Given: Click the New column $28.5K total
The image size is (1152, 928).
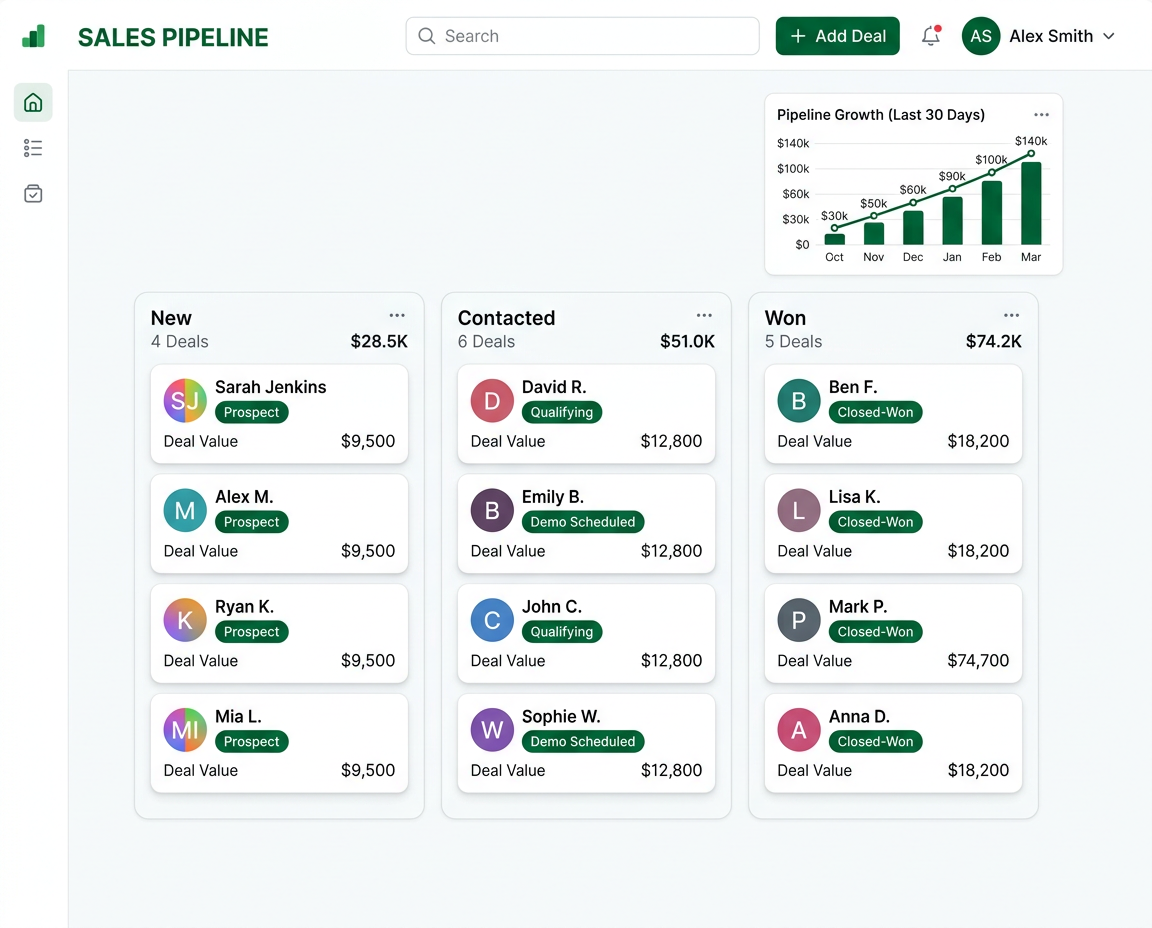Looking at the screenshot, I should pyautogui.click(x=378, y=342).
